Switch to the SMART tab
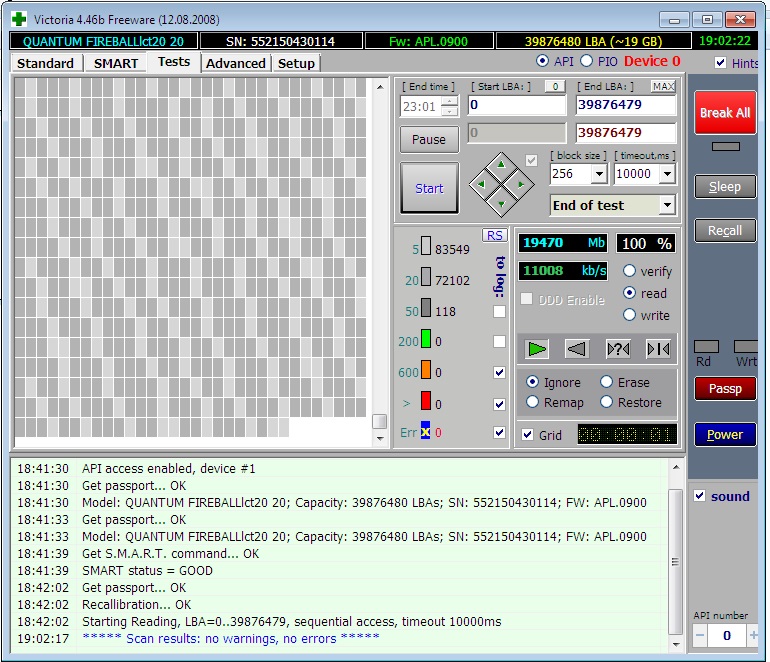Viewport: 770px width, 662px height. [116, 63]
